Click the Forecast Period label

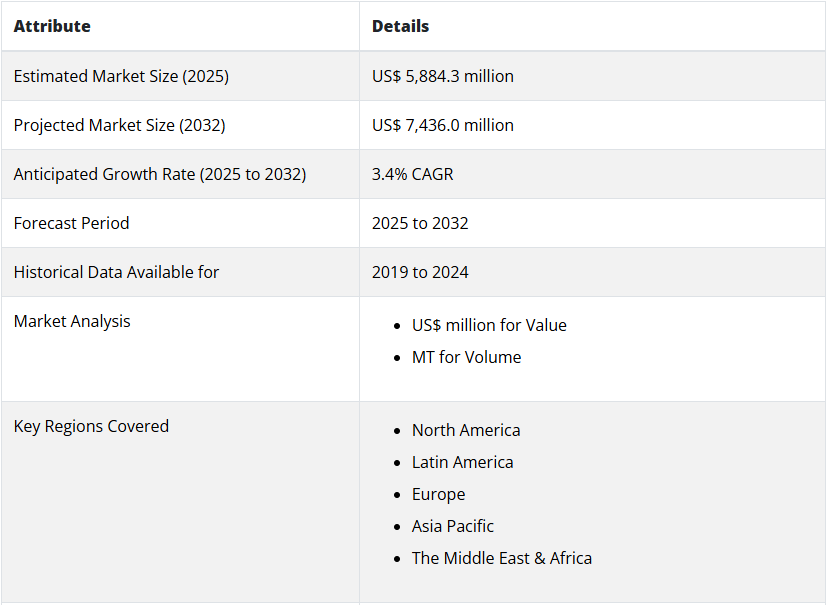pyautogui.click(x=71, y=223)
